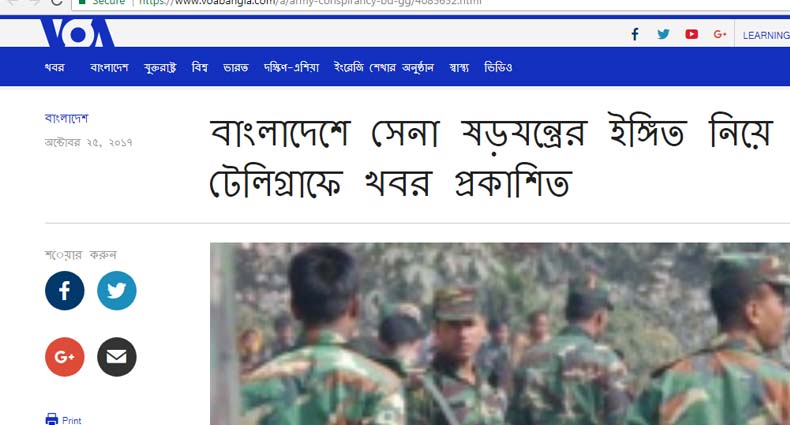
Task: Open the বাংলাদেশ navigation item
Action: pos(109,67)
